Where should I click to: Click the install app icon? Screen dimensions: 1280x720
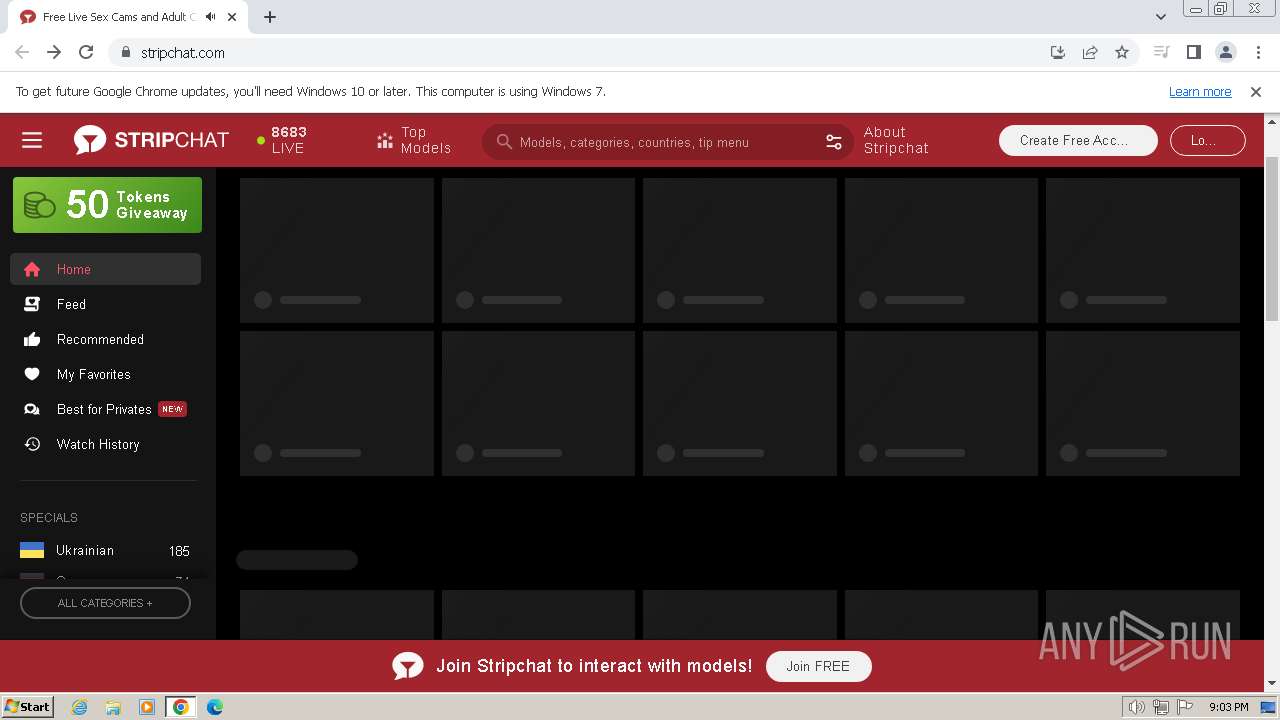[1058, 52]
